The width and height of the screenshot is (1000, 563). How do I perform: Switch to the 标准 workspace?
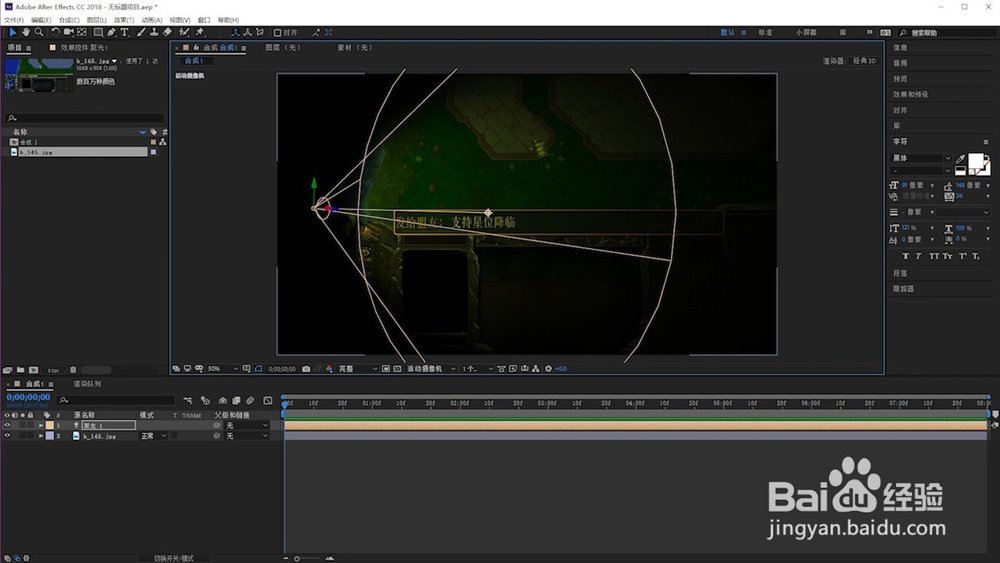(765, 33)
